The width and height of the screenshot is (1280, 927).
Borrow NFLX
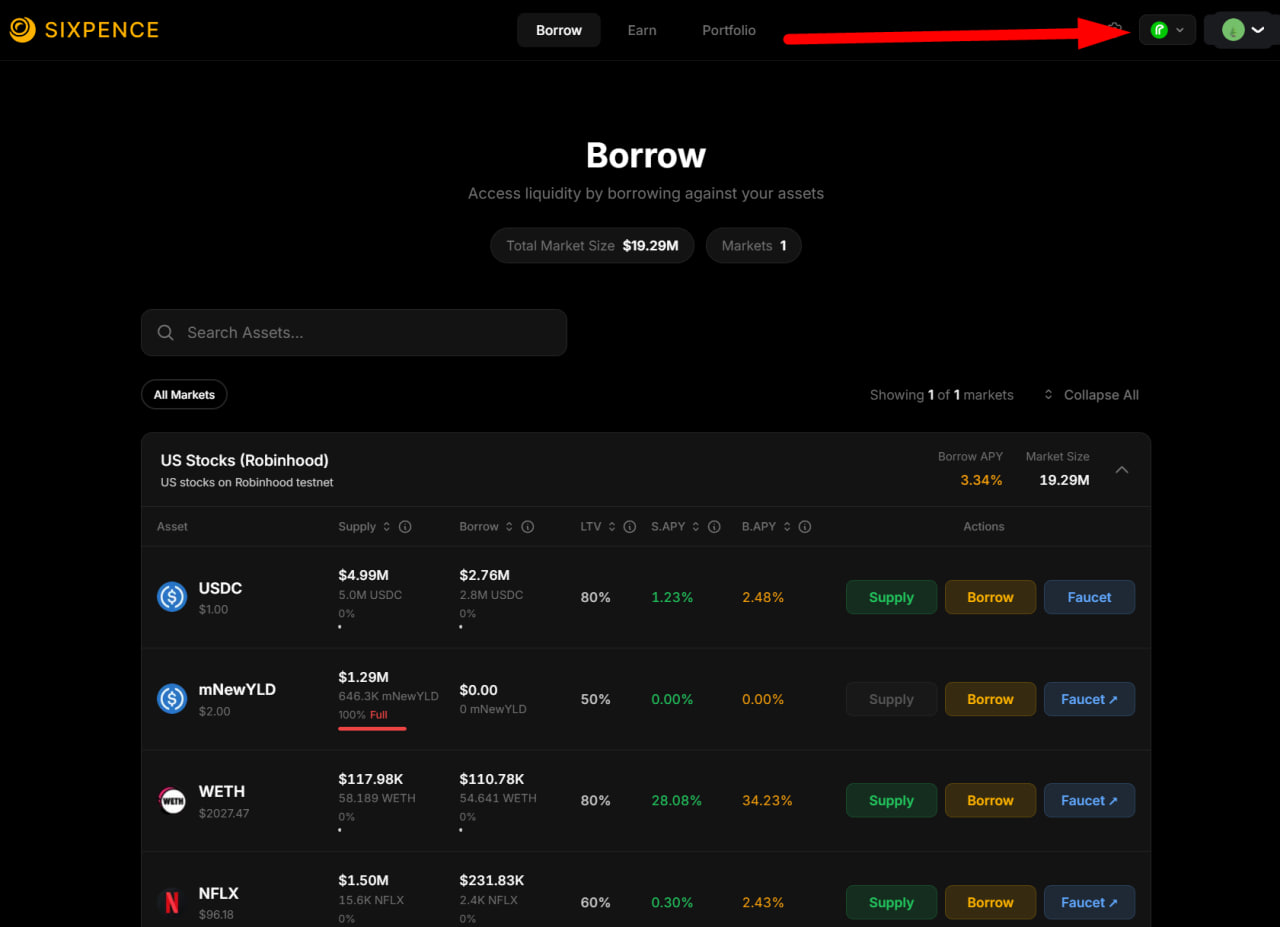pyautogui.click(x=990, y=902)
